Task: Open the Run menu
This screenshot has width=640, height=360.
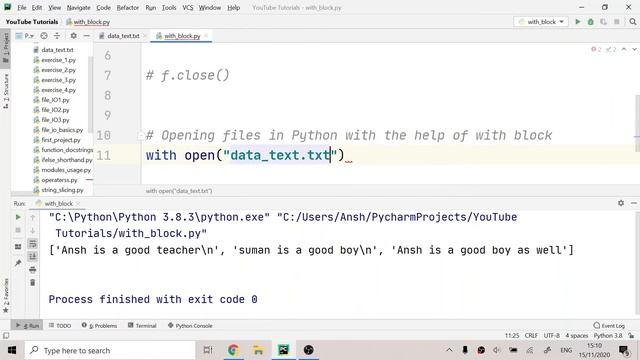Action: [151, 8]
